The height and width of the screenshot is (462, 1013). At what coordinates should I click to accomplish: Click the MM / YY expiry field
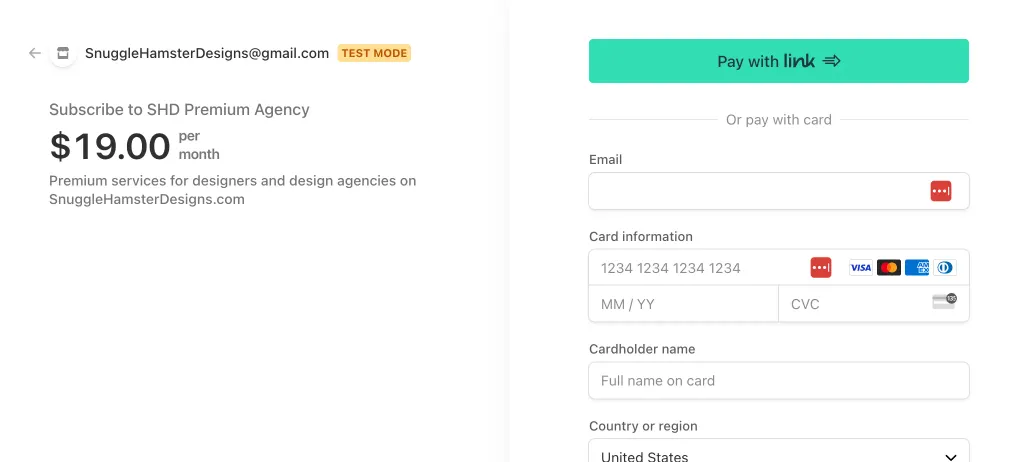(x=684, y=304)
